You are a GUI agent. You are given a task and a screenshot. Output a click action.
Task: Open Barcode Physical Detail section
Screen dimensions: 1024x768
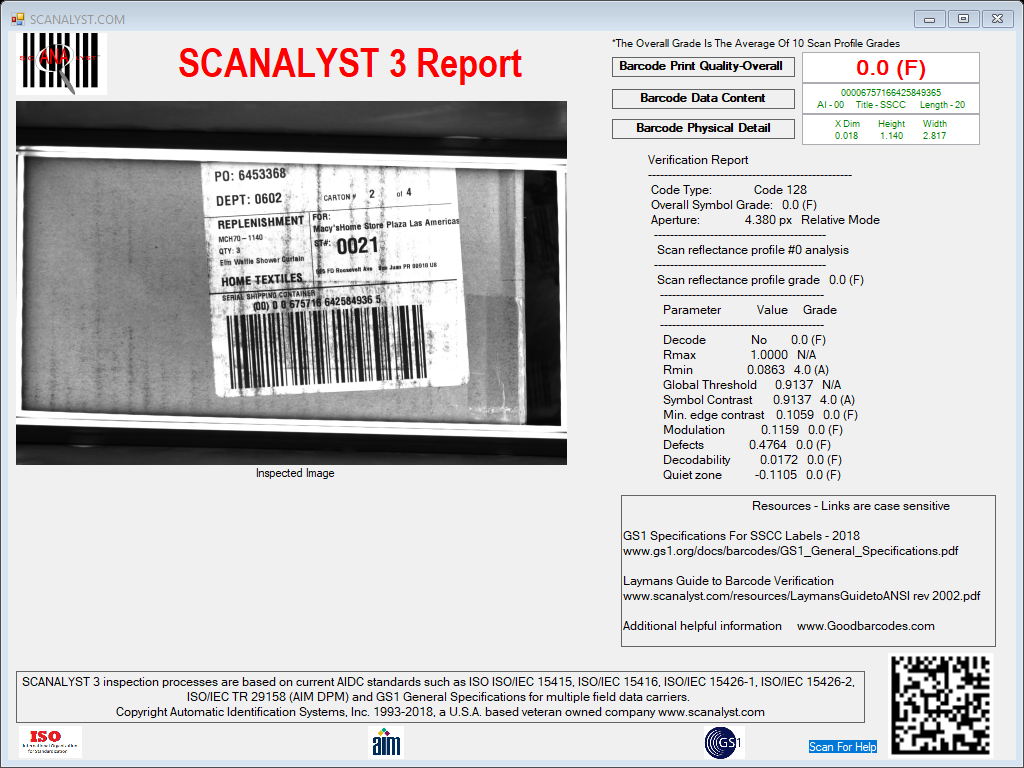click(703, 129)
